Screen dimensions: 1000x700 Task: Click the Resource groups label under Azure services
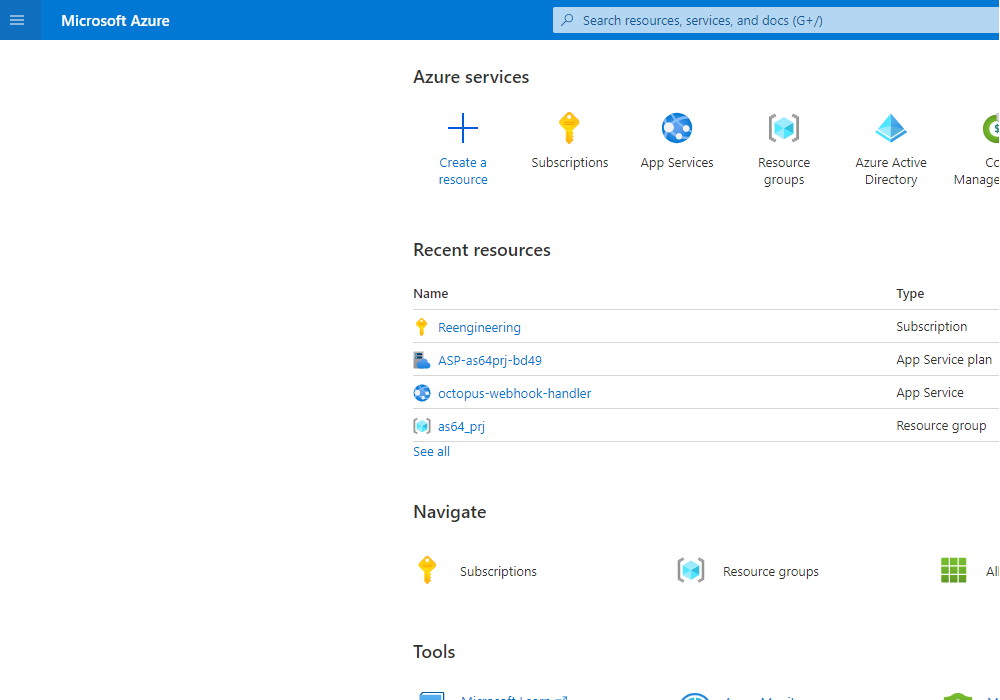point(784,171)
